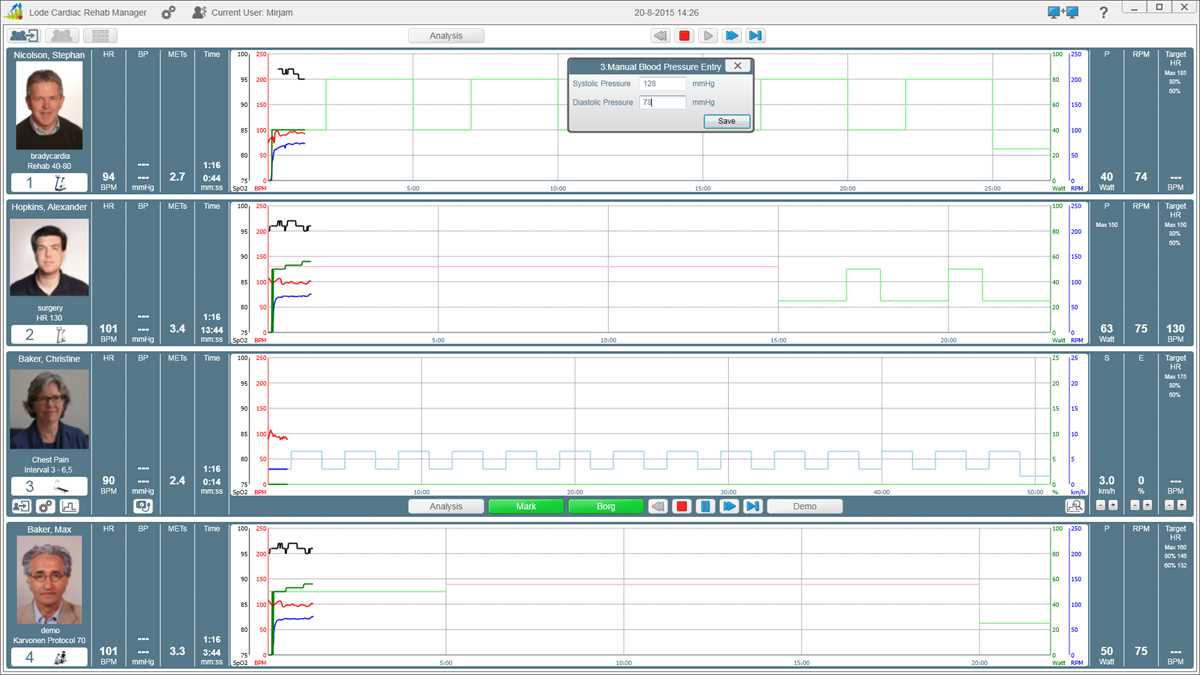Image resolution: width=1200 pixels, height=675 pixels.
Task: Click the Systolic Pressure input field
Action: coord(662,84)
